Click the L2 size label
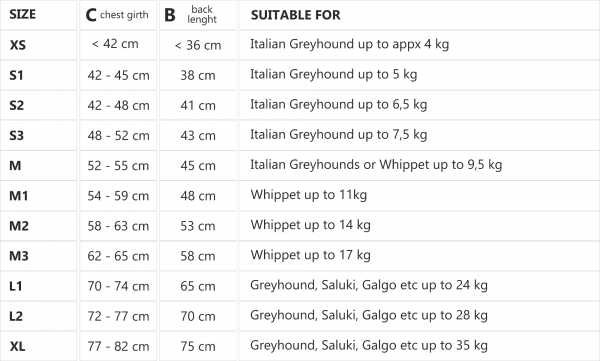600x361 pixels. (16, 316)
